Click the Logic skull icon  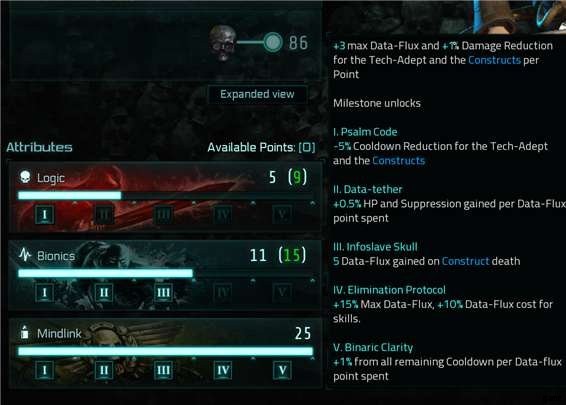tap(25, 177)
